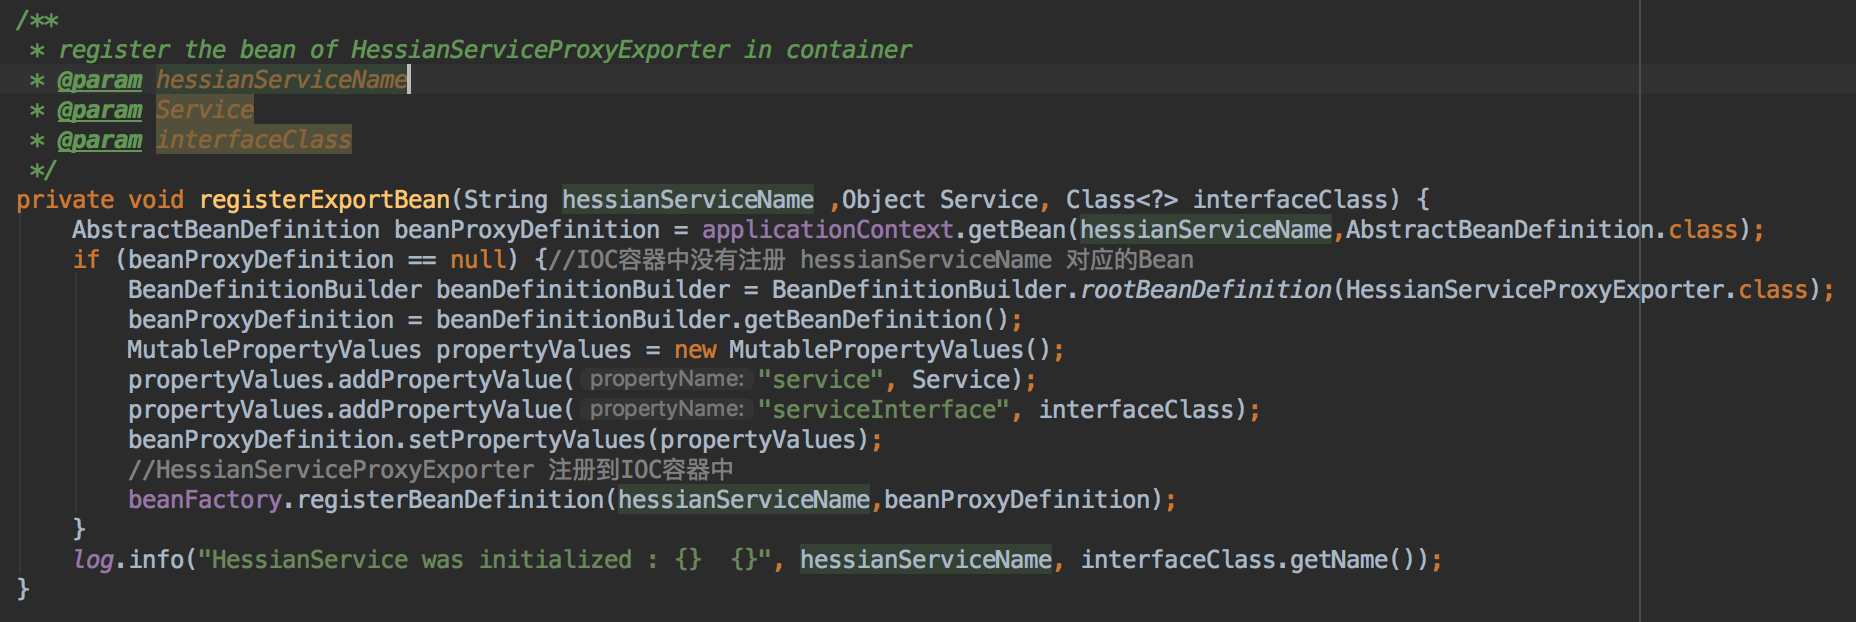Viewport: 1856px width, 622px height.
Task: Click the propertyName hint before "serviceInterface"
Action: pyautogui.click(x=666, y=410)
